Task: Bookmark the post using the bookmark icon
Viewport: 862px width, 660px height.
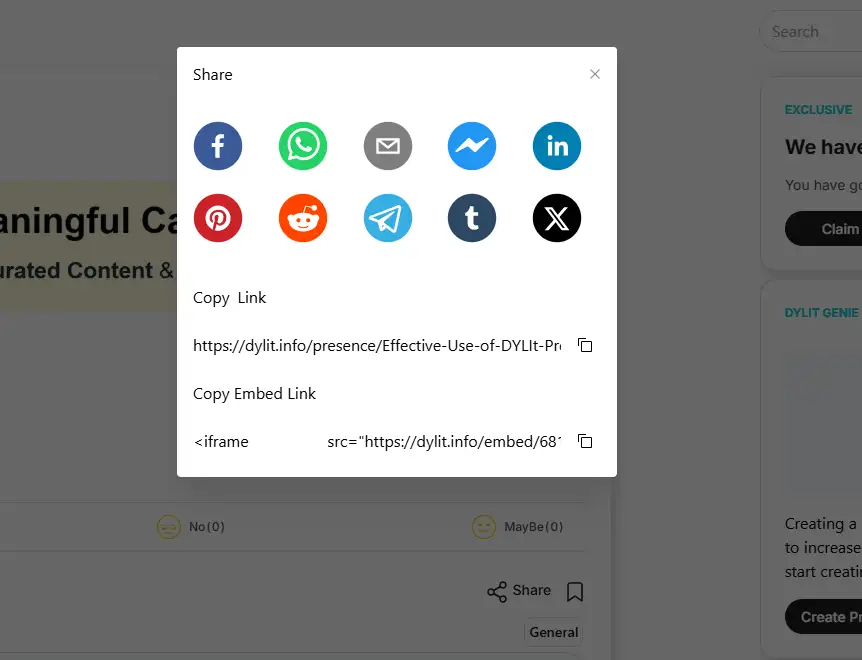Action: (x=575, y=592)
